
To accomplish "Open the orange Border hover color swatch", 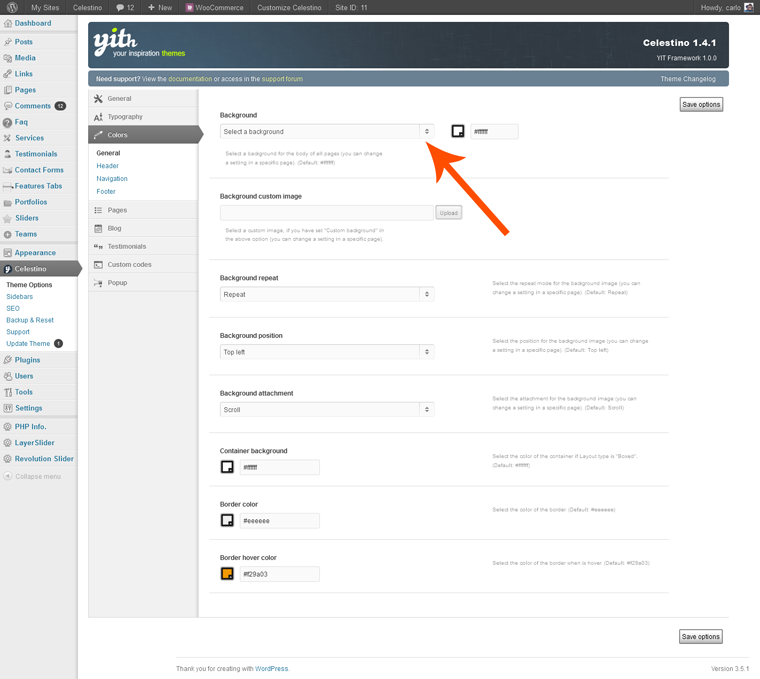I will [227, 574].
